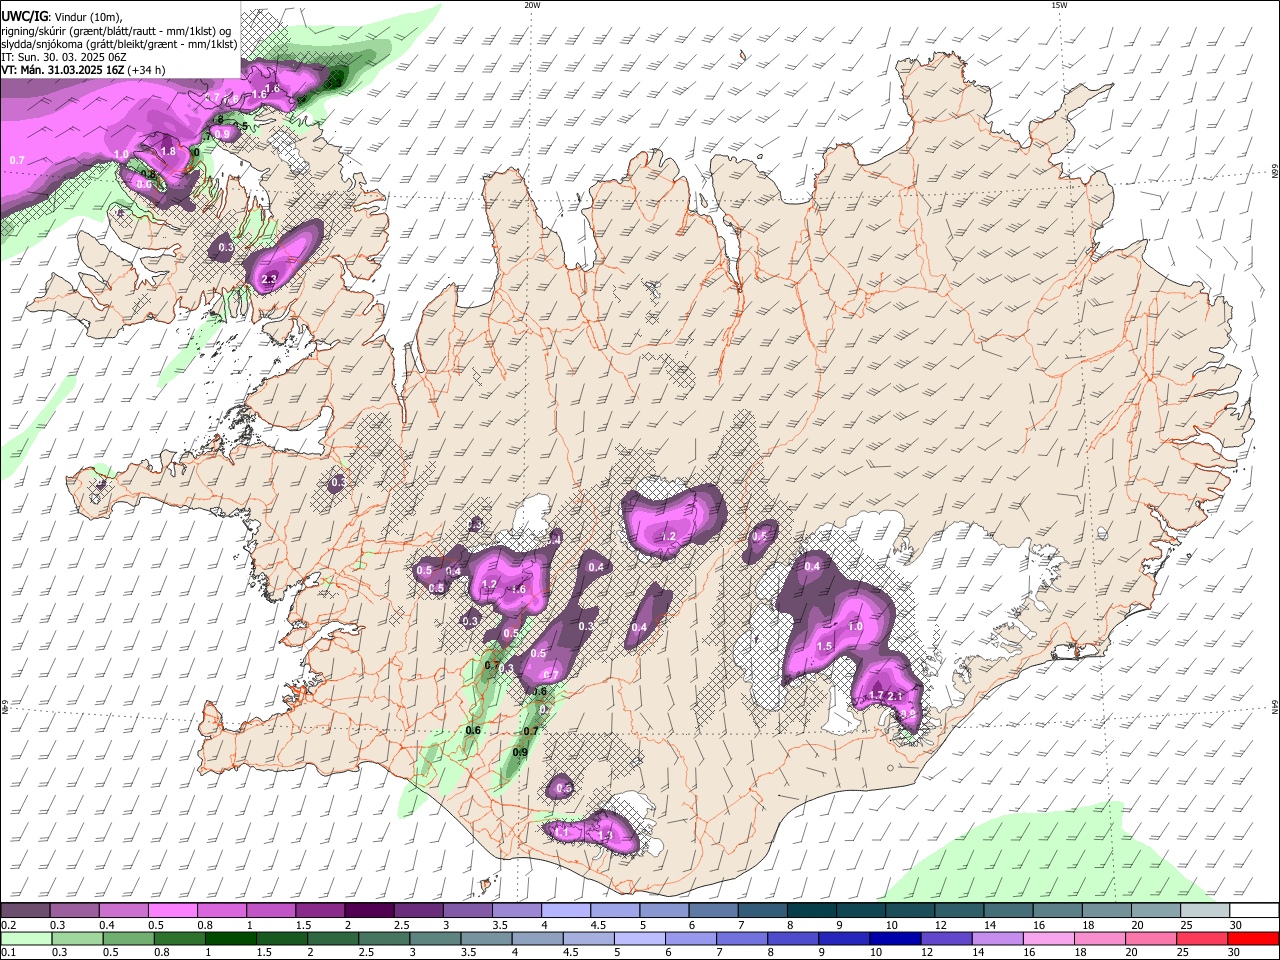Select the 2.5 swatch in bottom legend row
This screenshot has height=960, width=1280.
click(x=383, y=938)
